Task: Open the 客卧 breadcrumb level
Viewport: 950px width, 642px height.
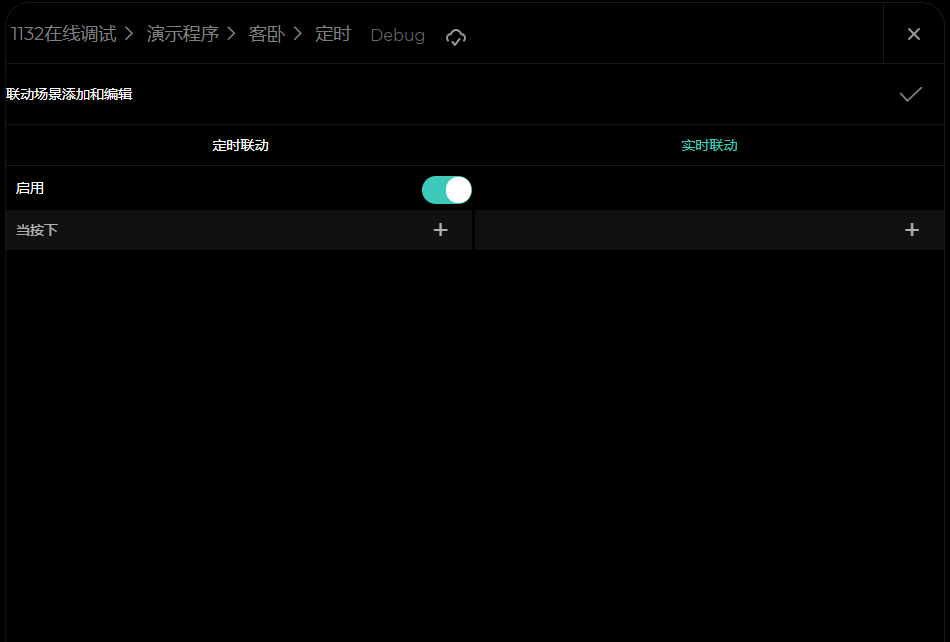Action: point(265,34)
